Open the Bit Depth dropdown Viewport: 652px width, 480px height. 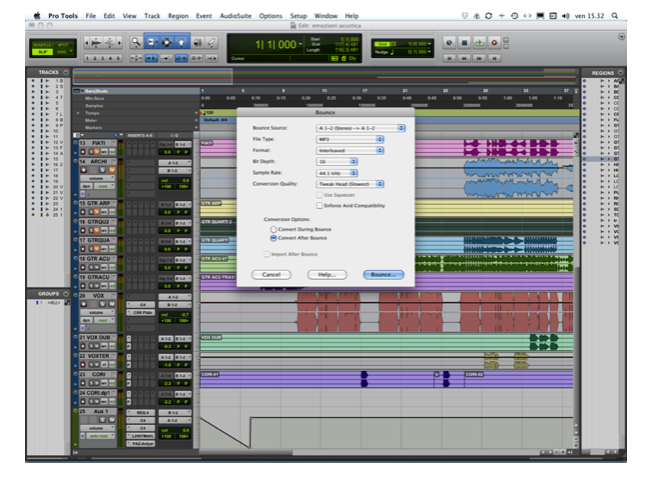[x=337, y=162]
